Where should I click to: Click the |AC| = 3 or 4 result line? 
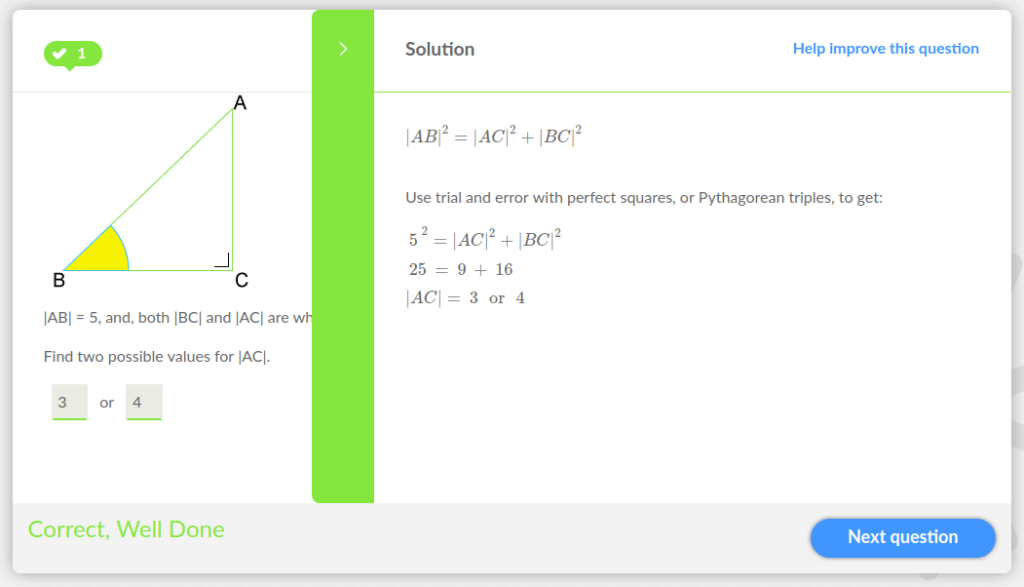465,298
